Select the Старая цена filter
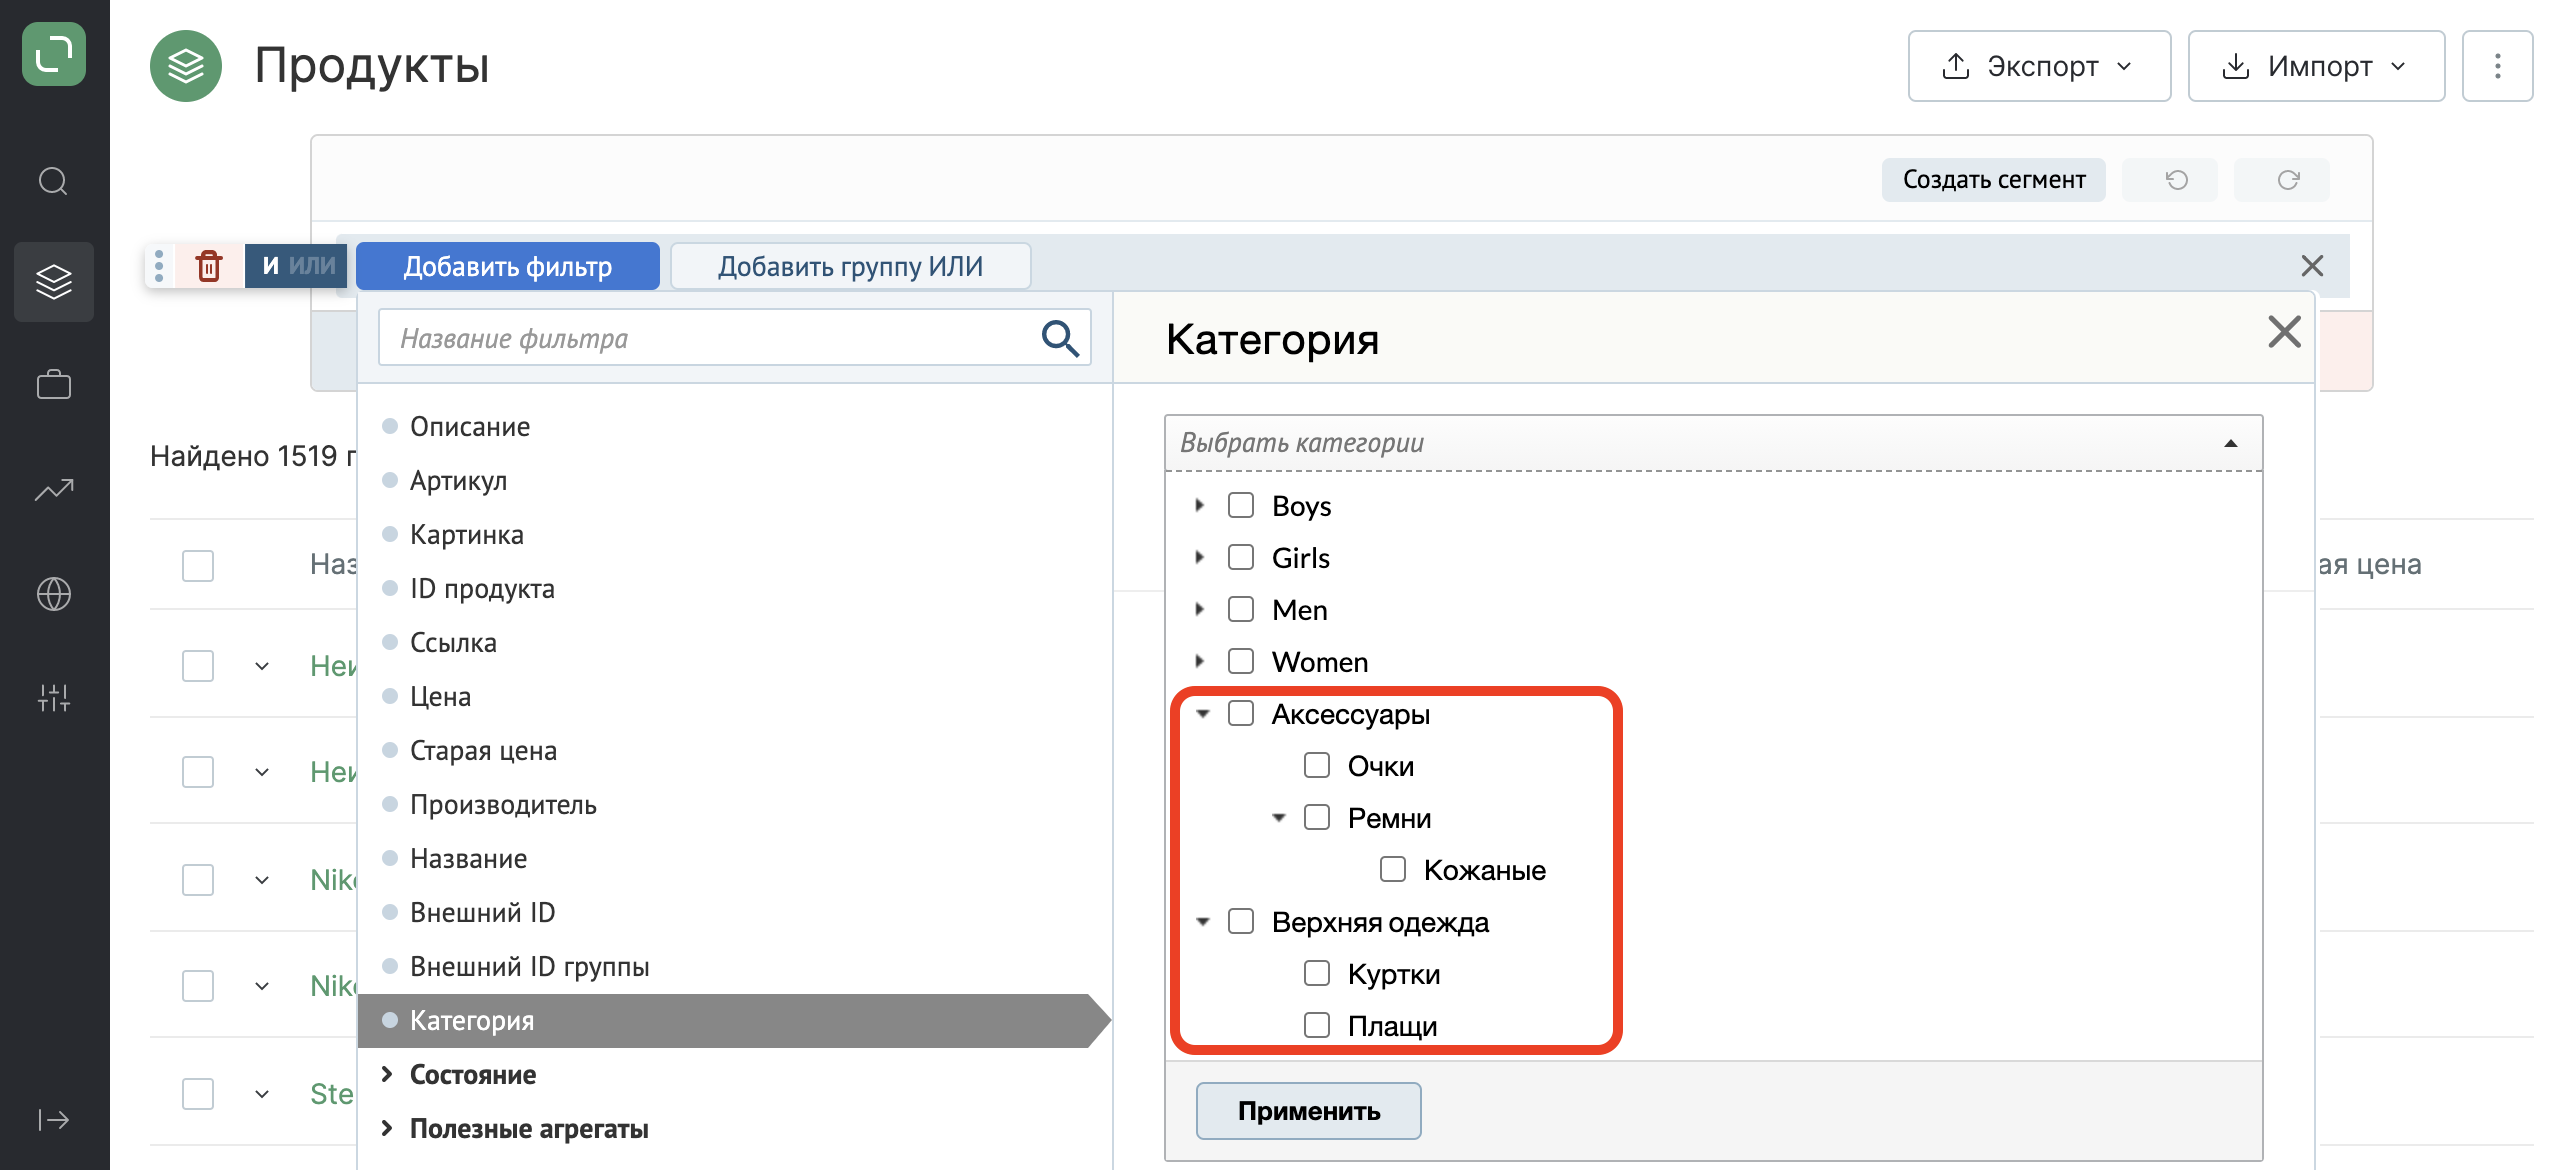 coord(483,751)
